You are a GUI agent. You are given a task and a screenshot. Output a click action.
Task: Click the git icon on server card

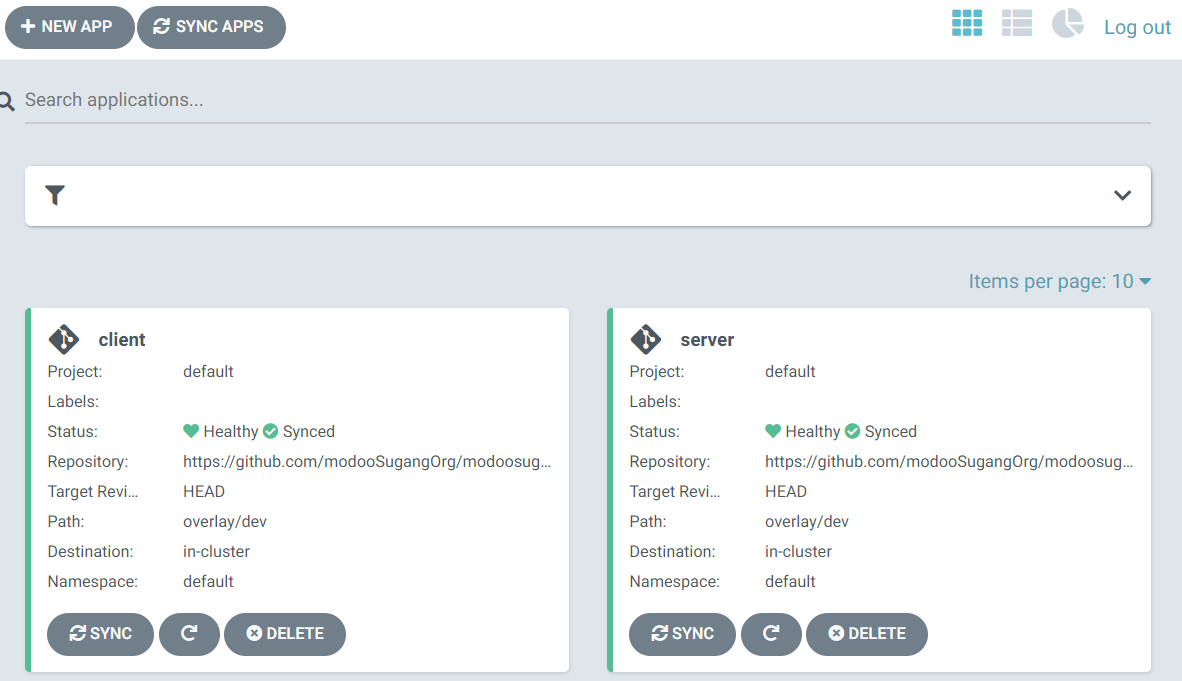click(645, 339)
